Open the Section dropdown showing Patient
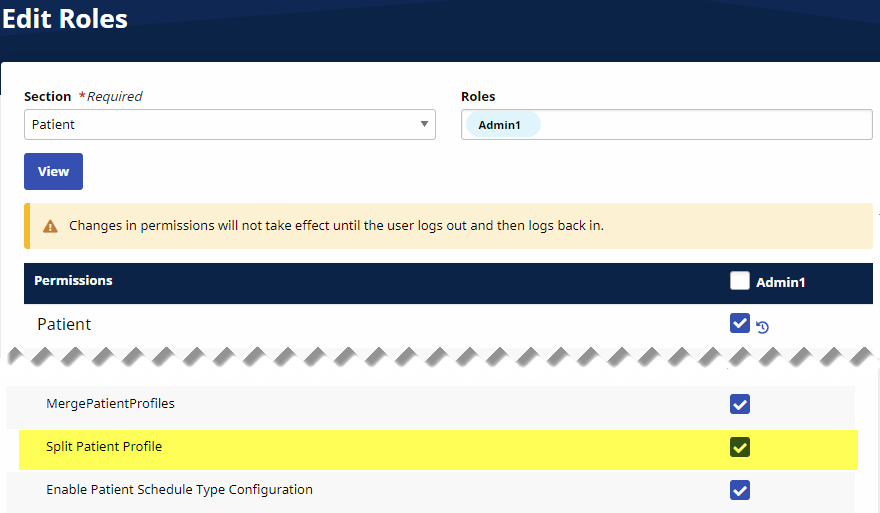This screenshot has width=880, height=513. [230, 125]
